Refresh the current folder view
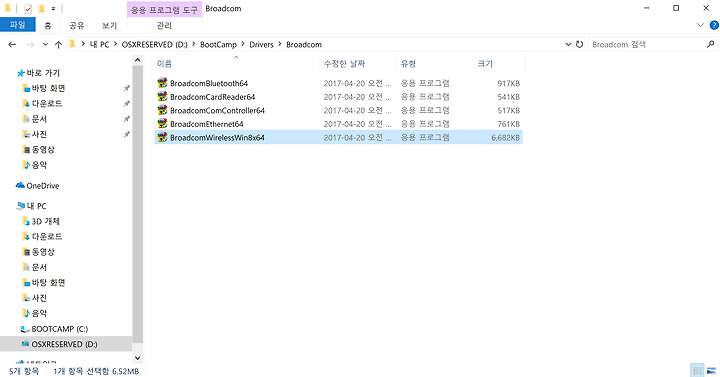Image resolution: width=720 pixels, height=377 pixels. click(579, 45)
